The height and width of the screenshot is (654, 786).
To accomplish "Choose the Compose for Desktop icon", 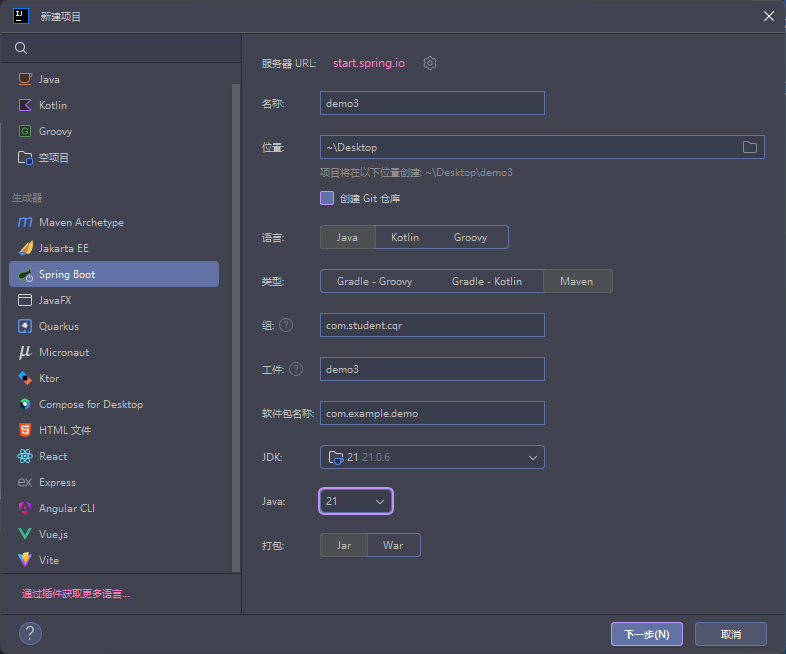I will click(25, 404).
